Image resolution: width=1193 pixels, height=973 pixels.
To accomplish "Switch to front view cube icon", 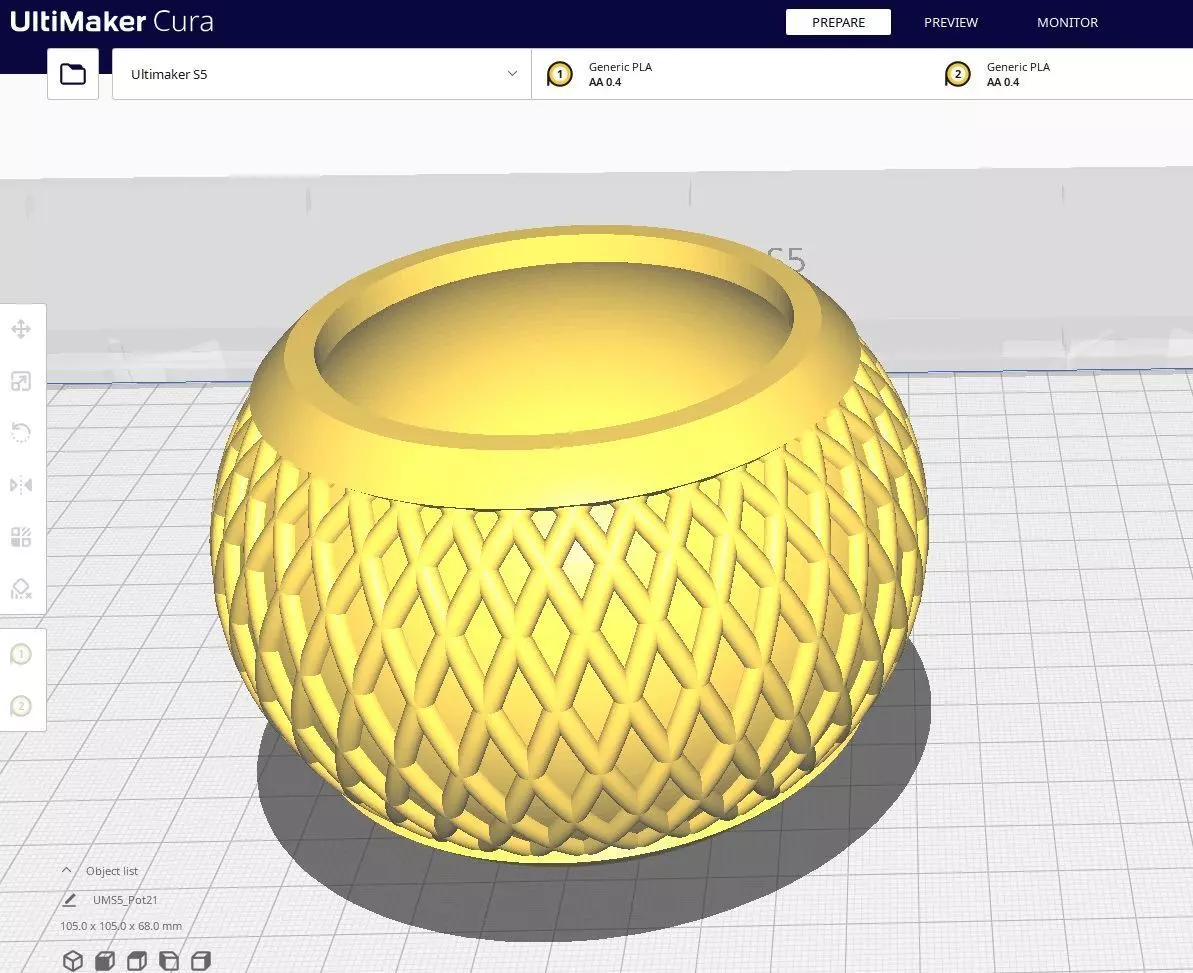I will (x=105, y=960).
